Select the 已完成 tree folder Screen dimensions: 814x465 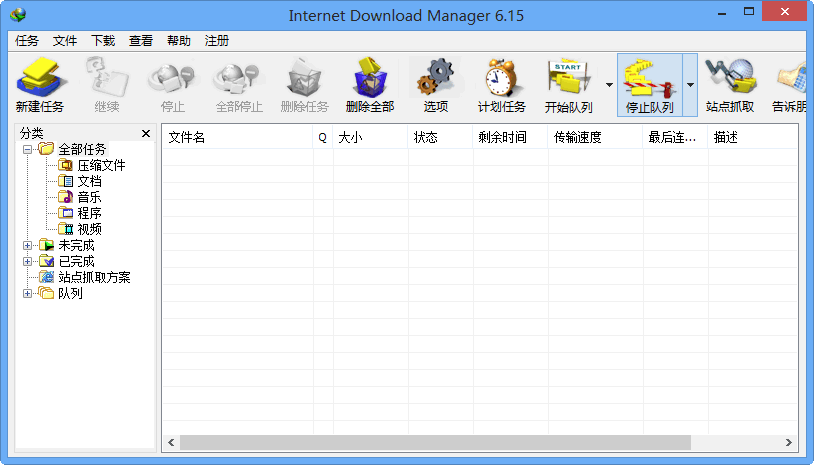(x=67, y=261)
